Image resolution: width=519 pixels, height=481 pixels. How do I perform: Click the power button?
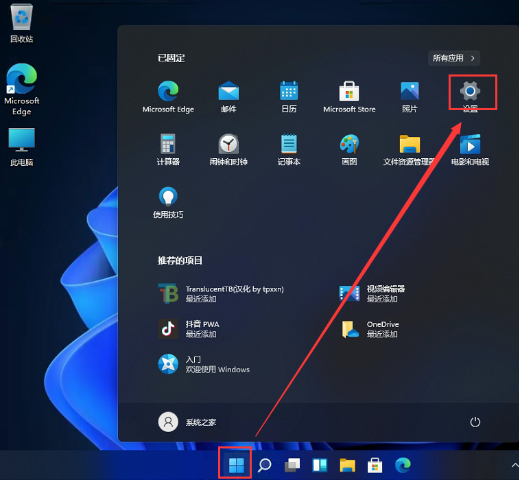tap(475, 422)
